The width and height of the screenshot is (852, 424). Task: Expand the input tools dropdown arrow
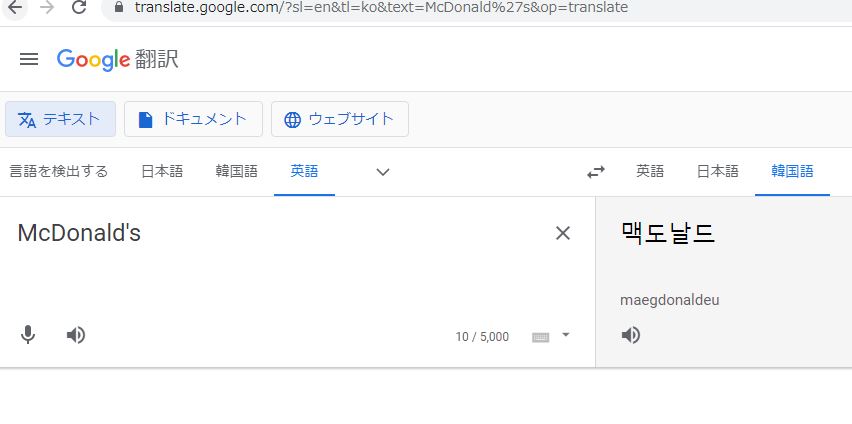[x=565, y=335]
